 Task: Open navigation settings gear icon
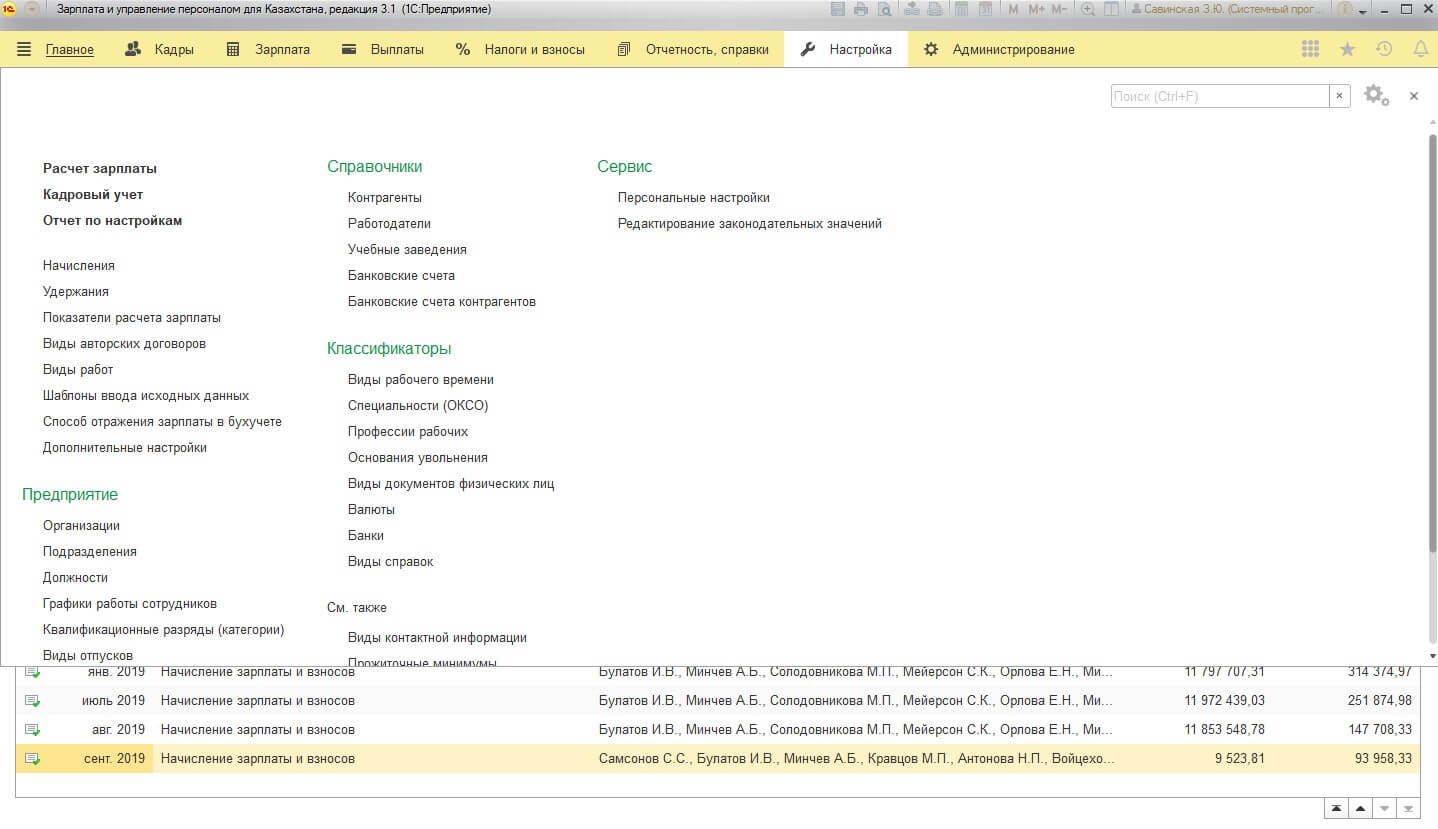point(1376,96)
